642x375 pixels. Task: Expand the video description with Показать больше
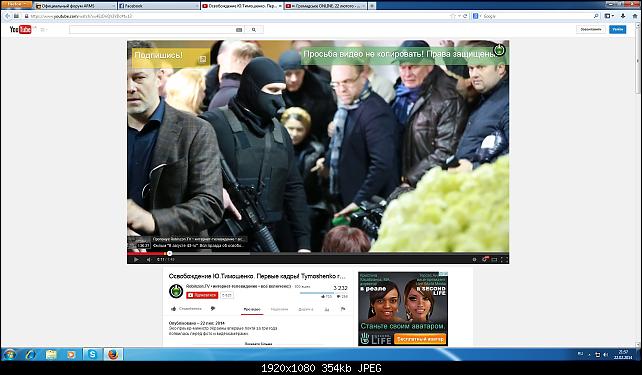258,344
